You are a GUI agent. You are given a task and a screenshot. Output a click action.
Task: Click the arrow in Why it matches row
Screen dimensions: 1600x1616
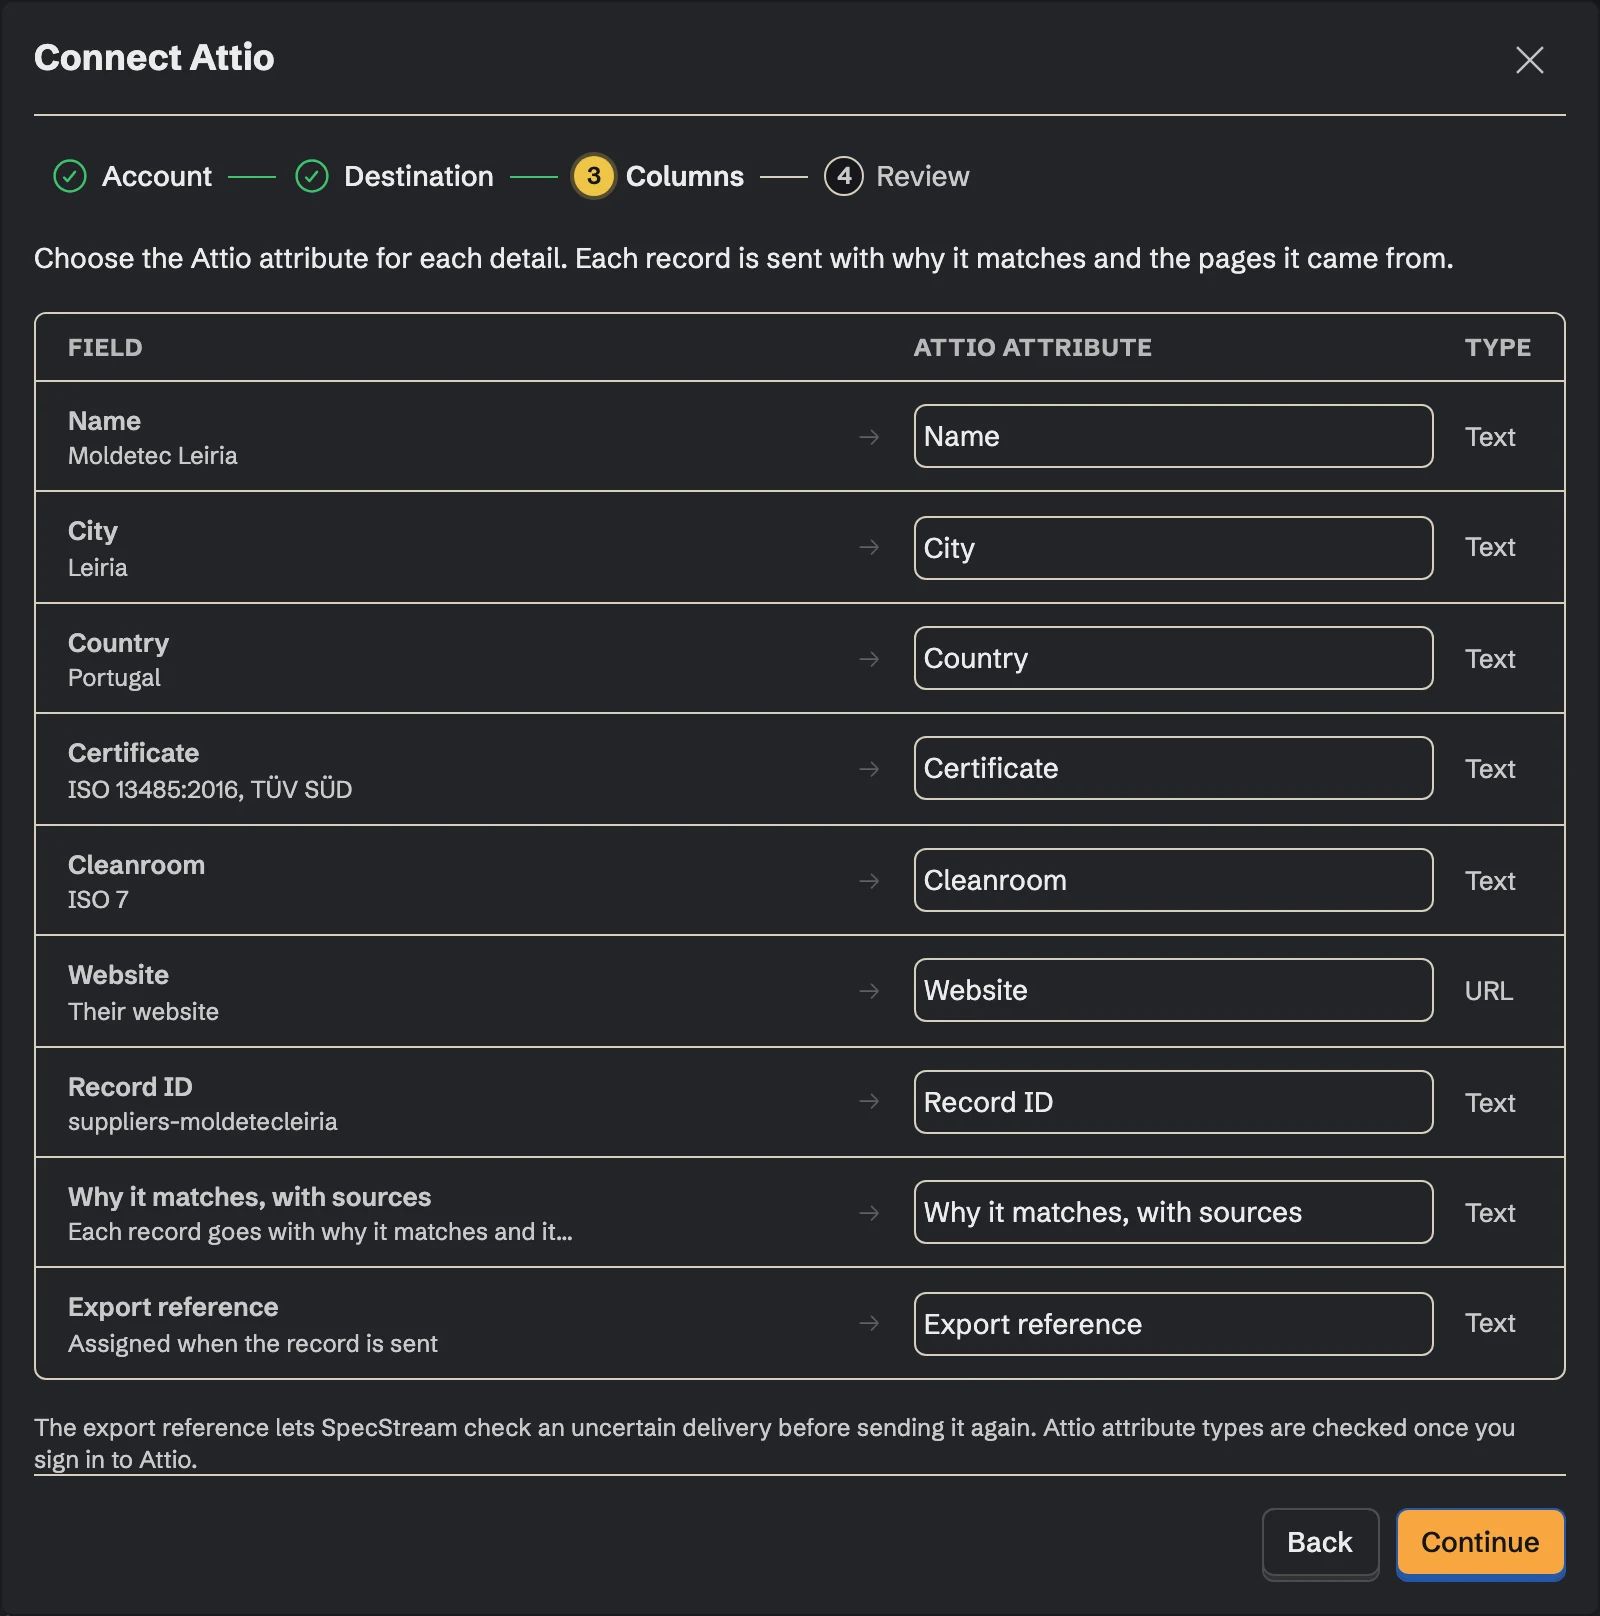pyautogui.click(x=869, y=1213)
